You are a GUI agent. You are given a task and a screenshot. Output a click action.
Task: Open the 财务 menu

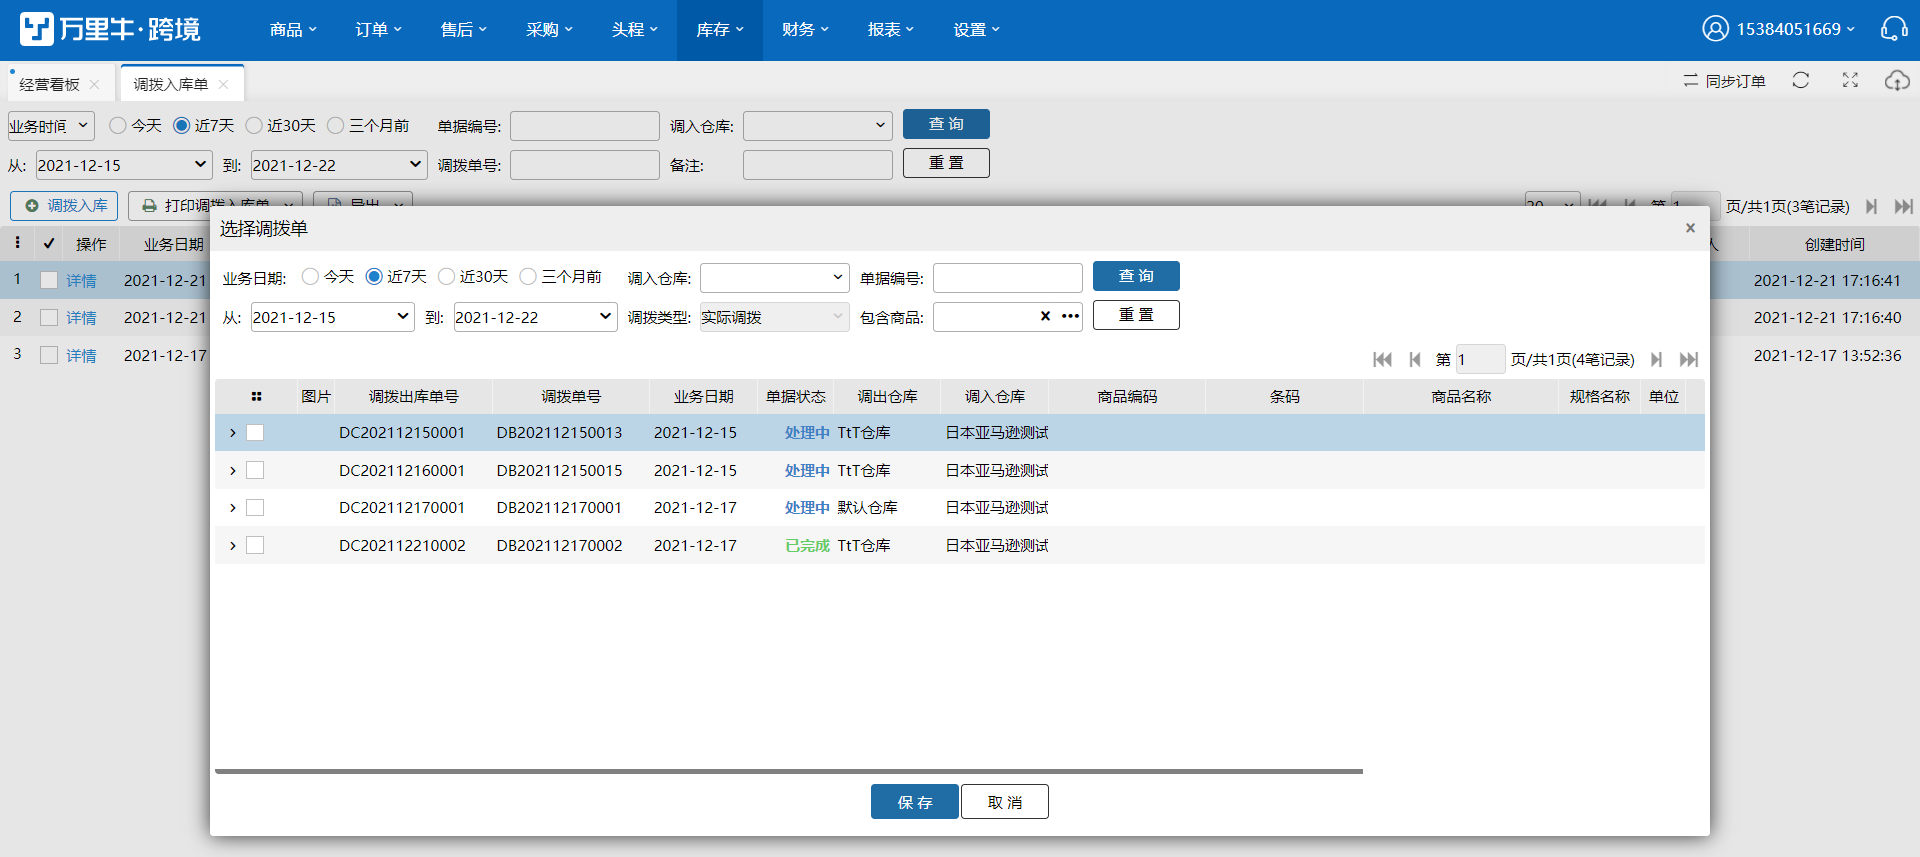click(x=805, y=30)
